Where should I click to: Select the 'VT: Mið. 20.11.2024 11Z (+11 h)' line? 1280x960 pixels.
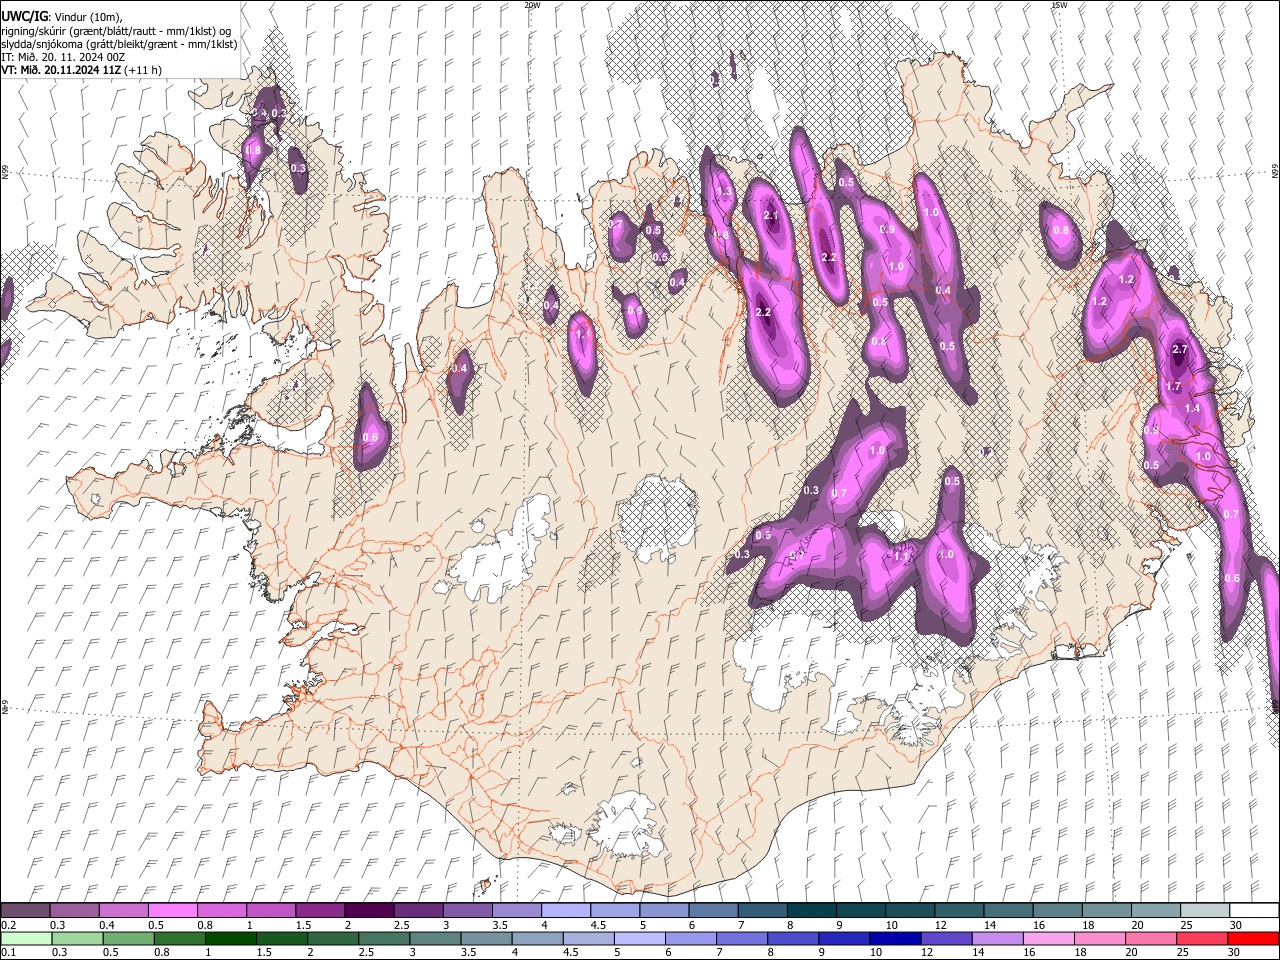click(81, 70)
